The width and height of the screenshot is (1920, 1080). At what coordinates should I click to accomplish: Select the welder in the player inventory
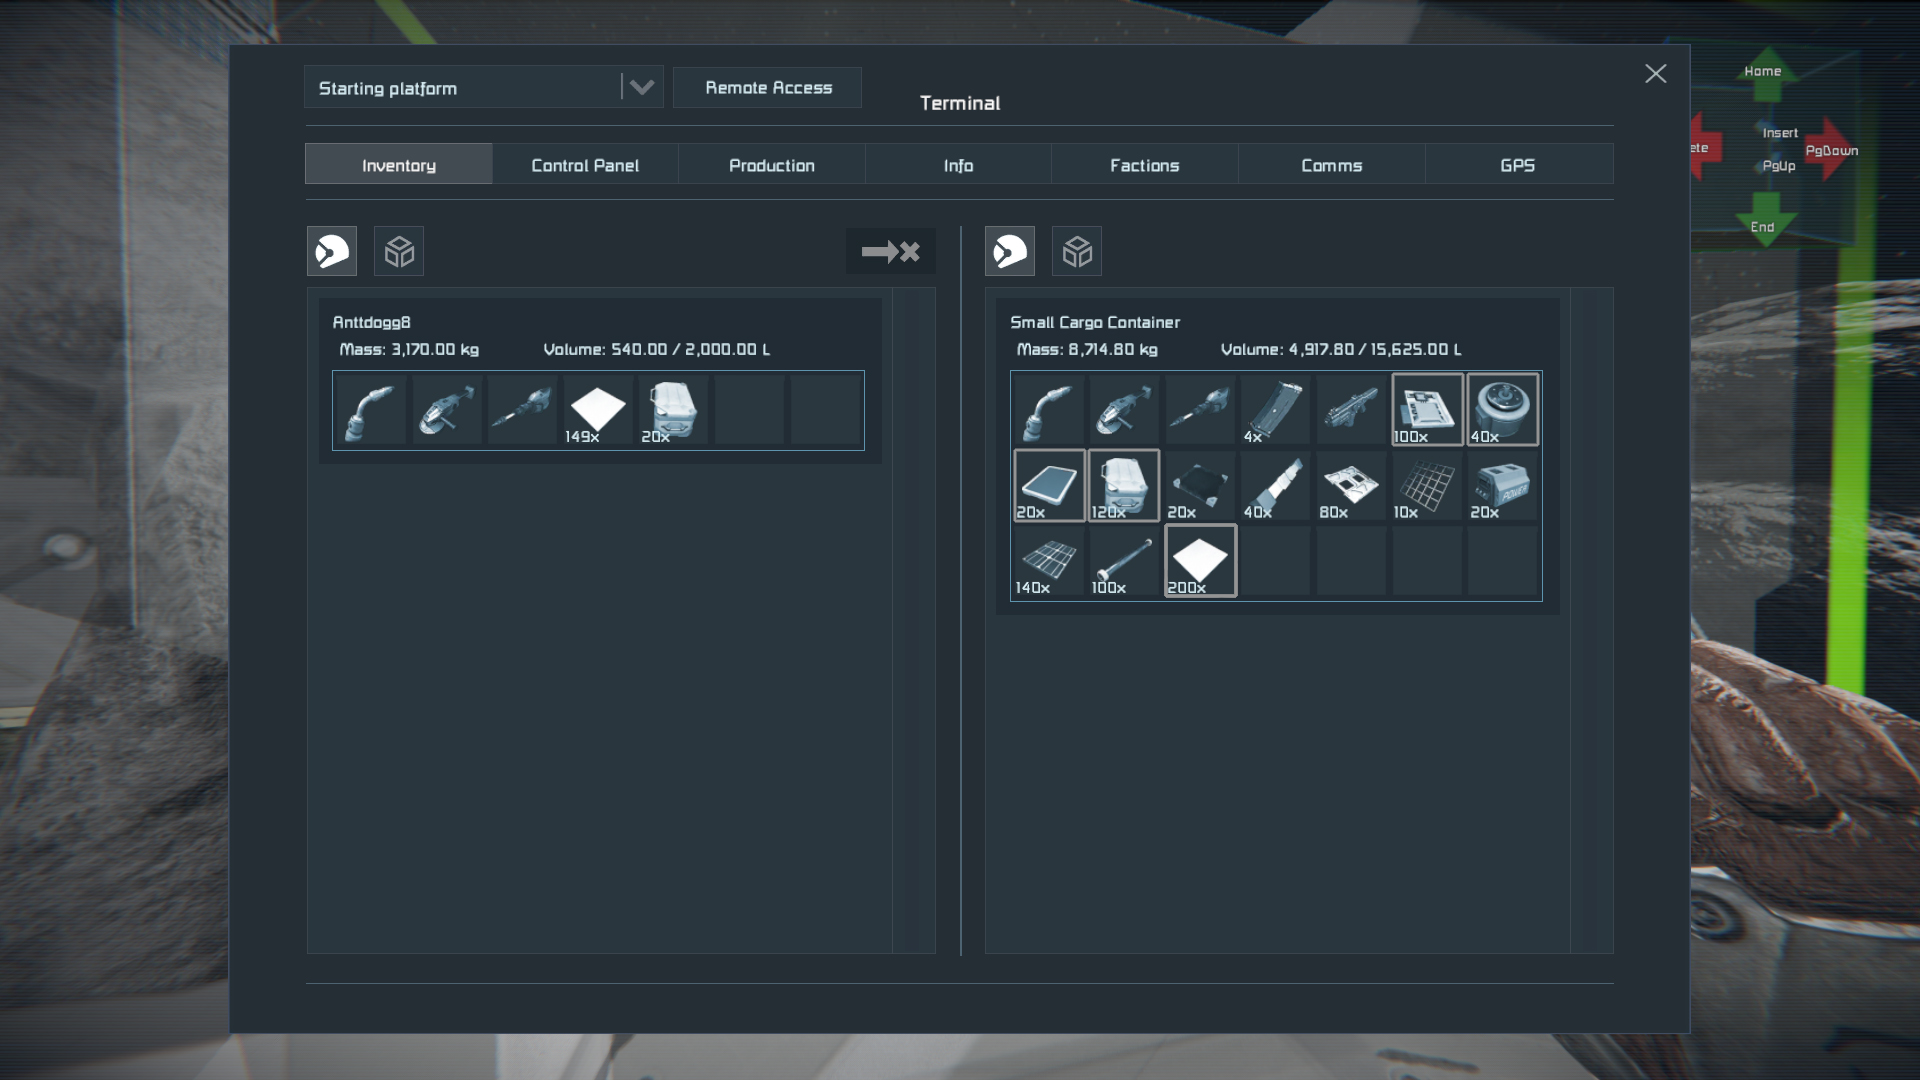click(x=370, y=410)
